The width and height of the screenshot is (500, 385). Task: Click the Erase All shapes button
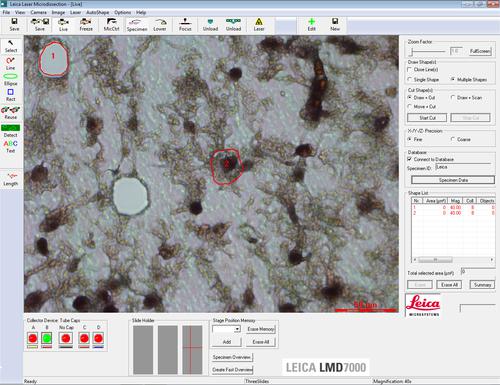point(449,285)
